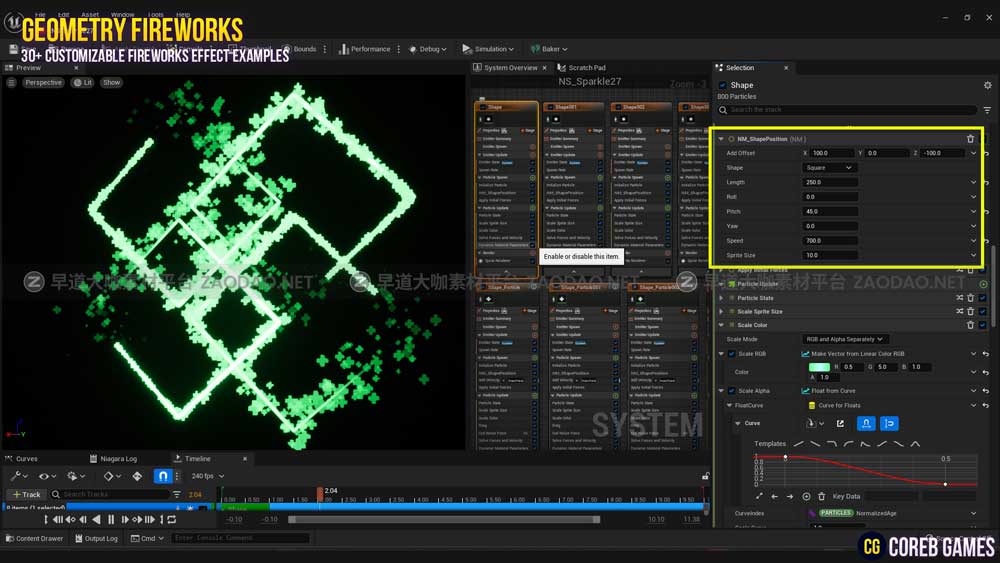The height and width of the screenshot is (563, 1000).
Task: Open the Debug dropdown in toolbar
Action: pos(428,49)
